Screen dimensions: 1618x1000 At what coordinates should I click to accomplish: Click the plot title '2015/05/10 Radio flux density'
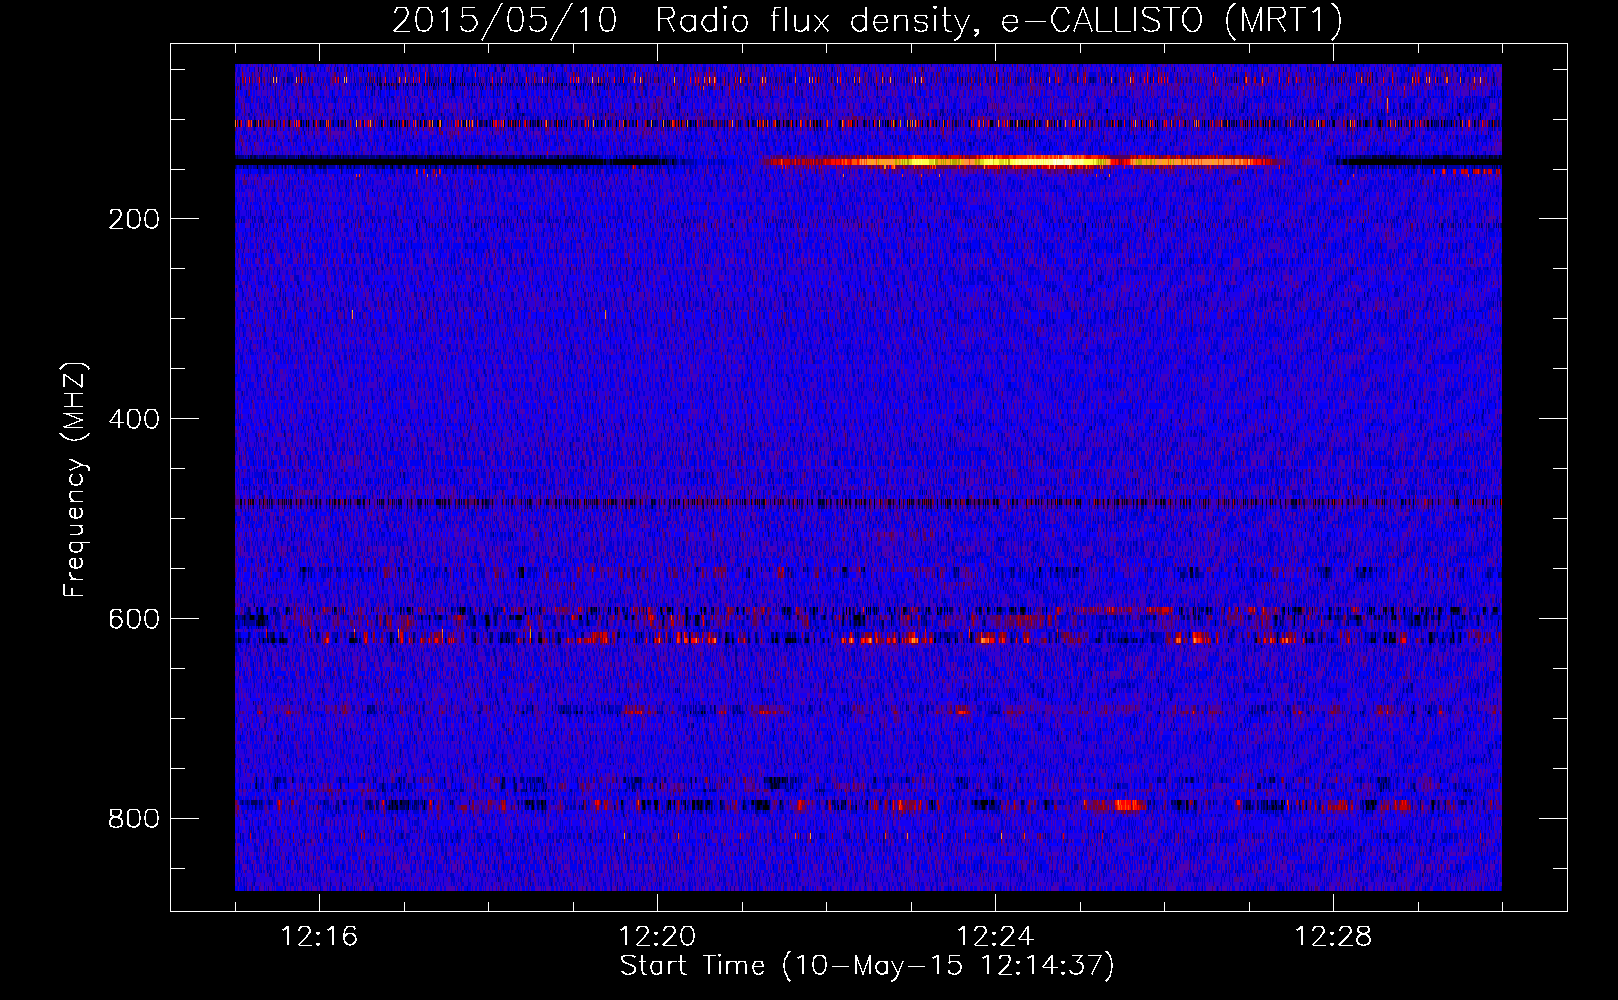click(681, 21)
